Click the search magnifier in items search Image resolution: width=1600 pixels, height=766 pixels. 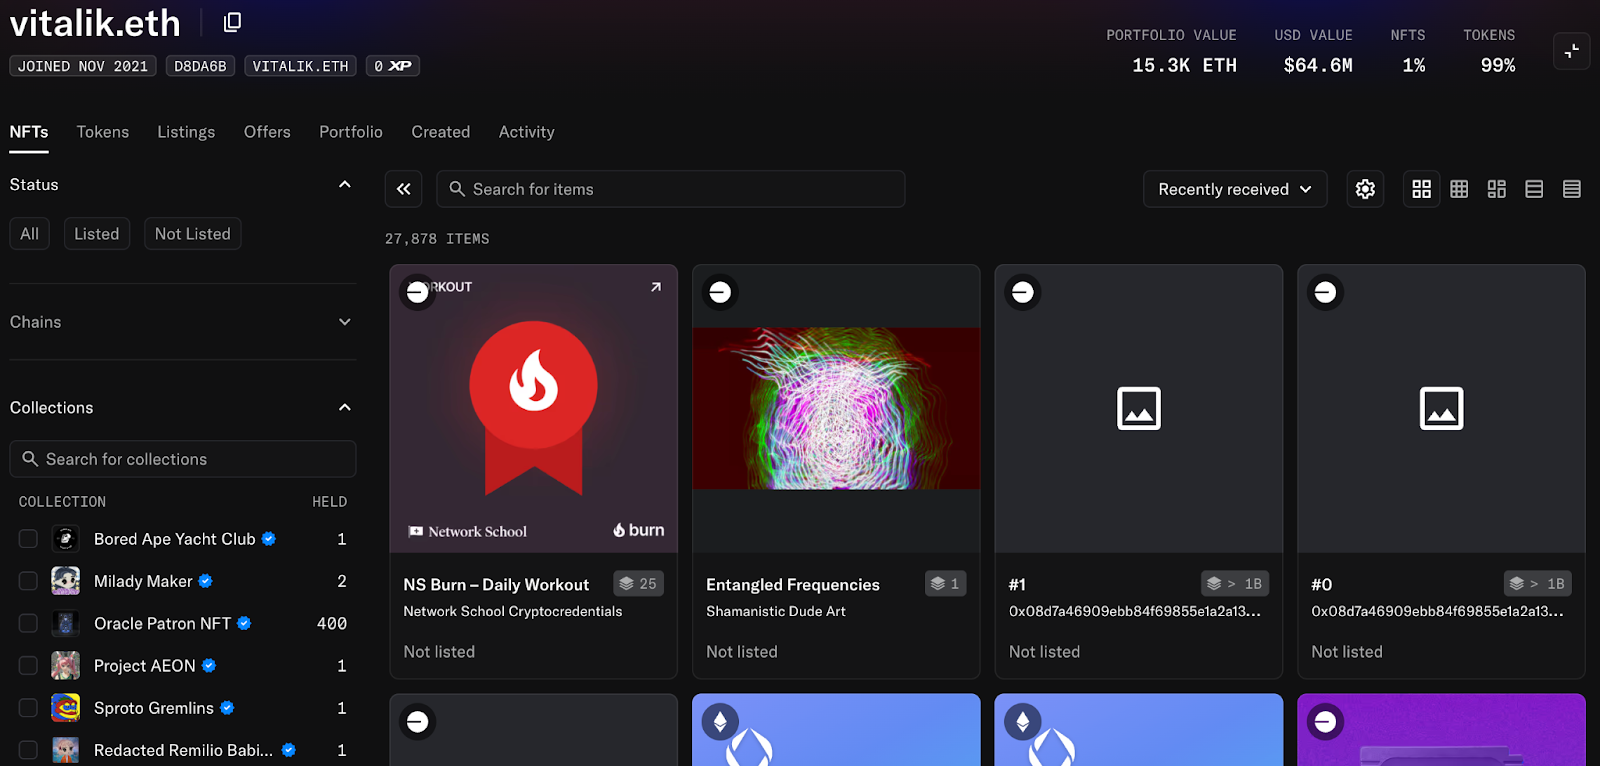457,189
